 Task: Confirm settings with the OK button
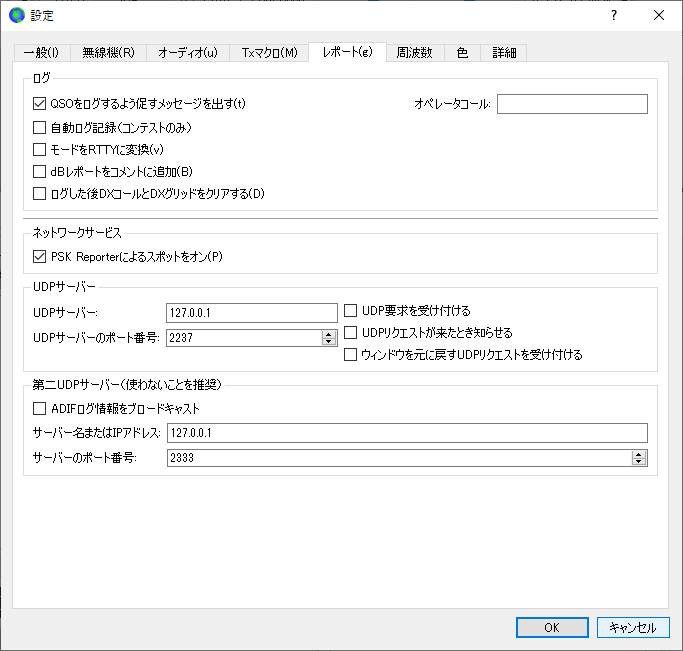552,627
